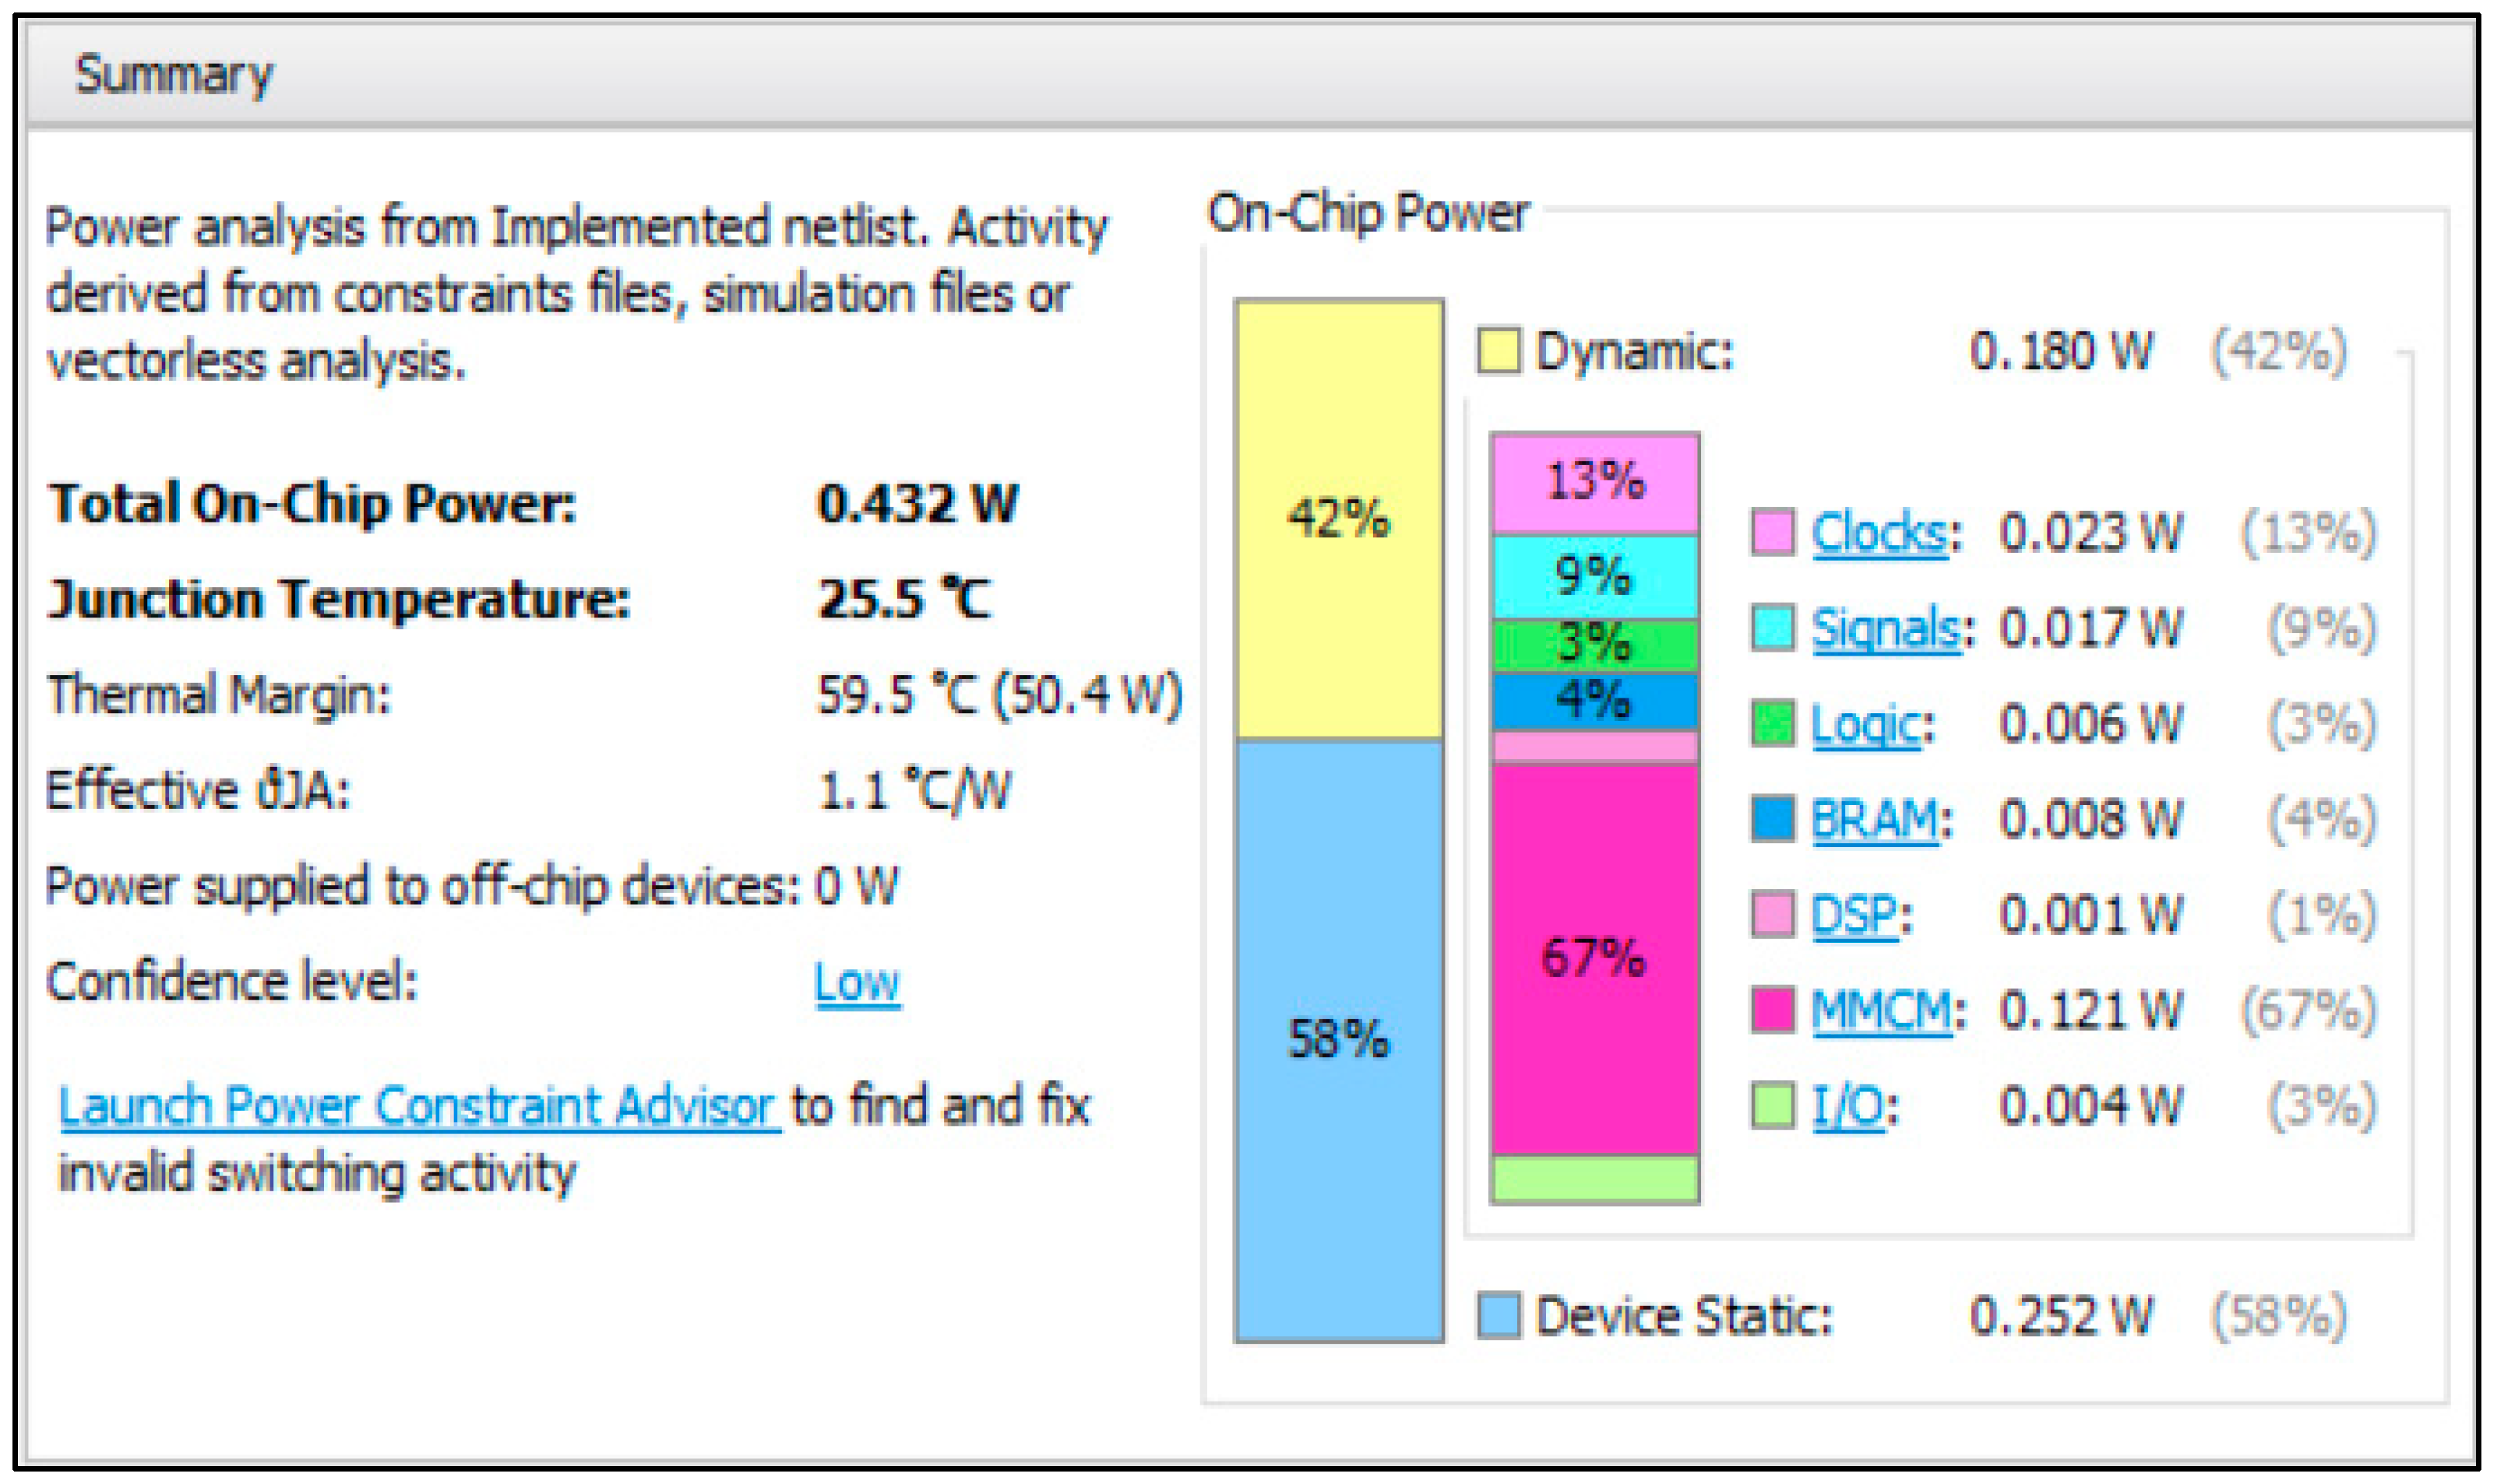Open the BRAM power details link
The image size is (2497, 1484).
pyautogui.click(x=1874, y=819)
